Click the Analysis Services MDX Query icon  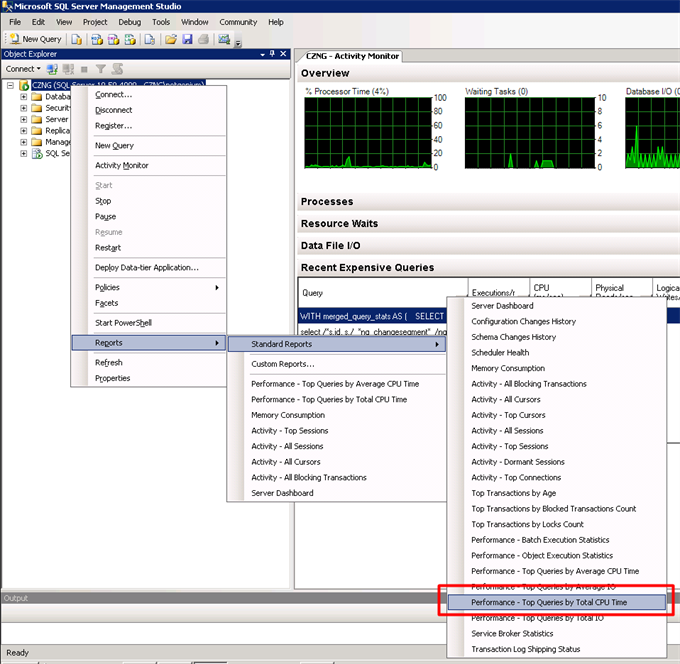[x=97, y=39]
